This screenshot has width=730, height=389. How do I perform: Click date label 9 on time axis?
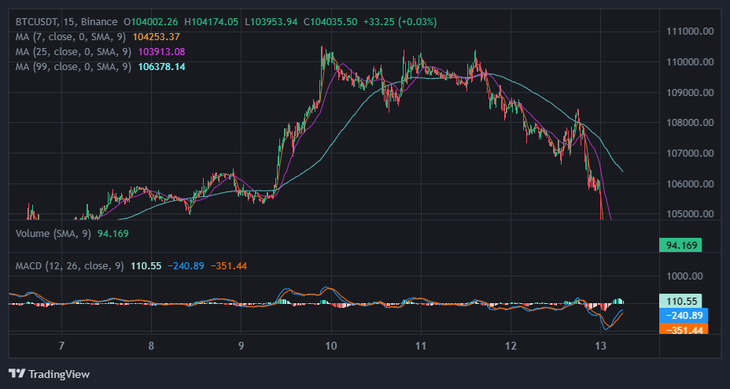click(241, 346)
